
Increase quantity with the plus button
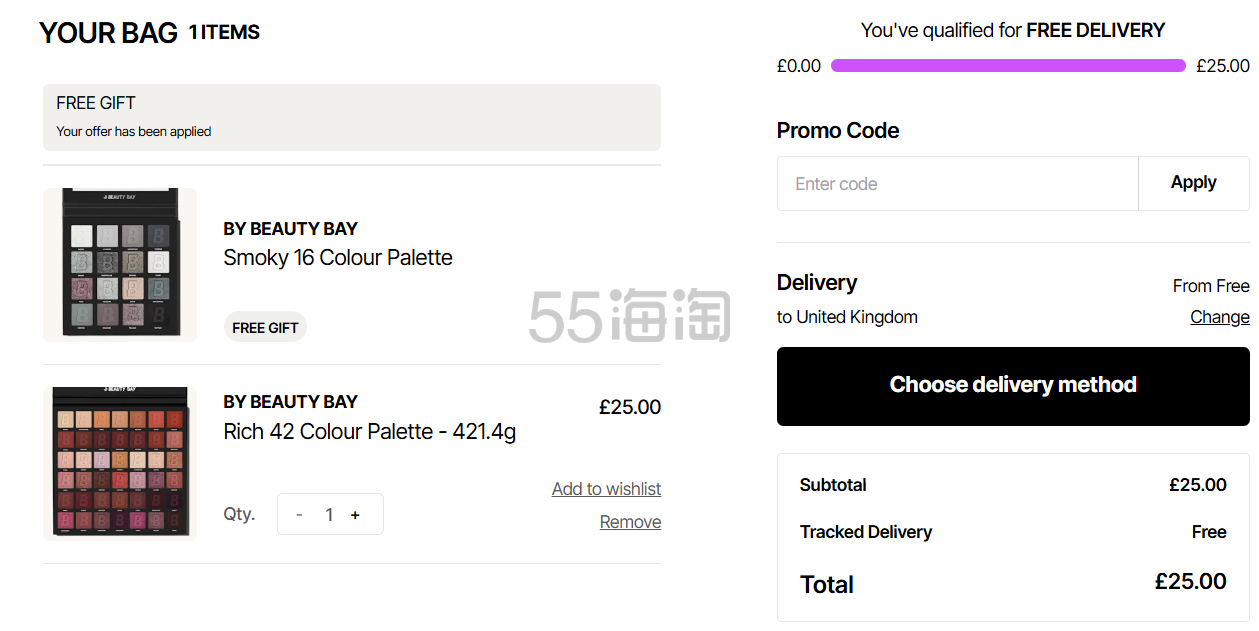pyautogui.click(x=355, y=515)
